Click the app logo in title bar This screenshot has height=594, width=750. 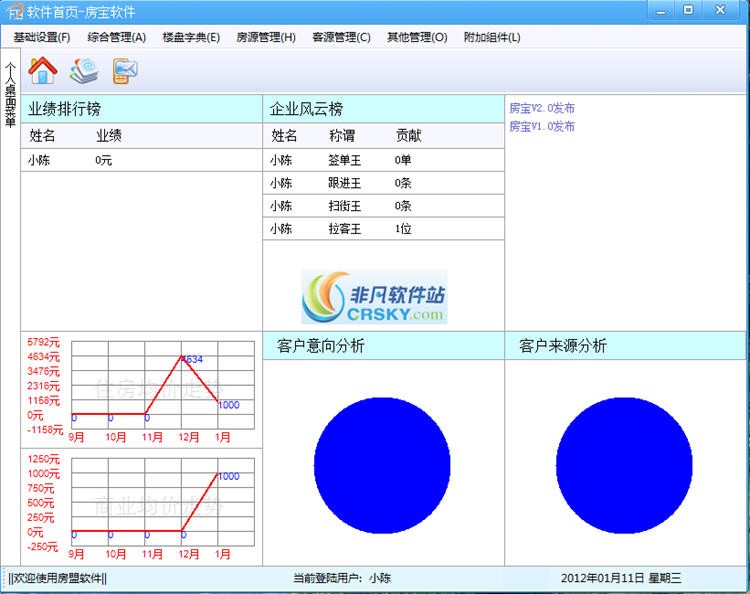click(x=15, y=11)
